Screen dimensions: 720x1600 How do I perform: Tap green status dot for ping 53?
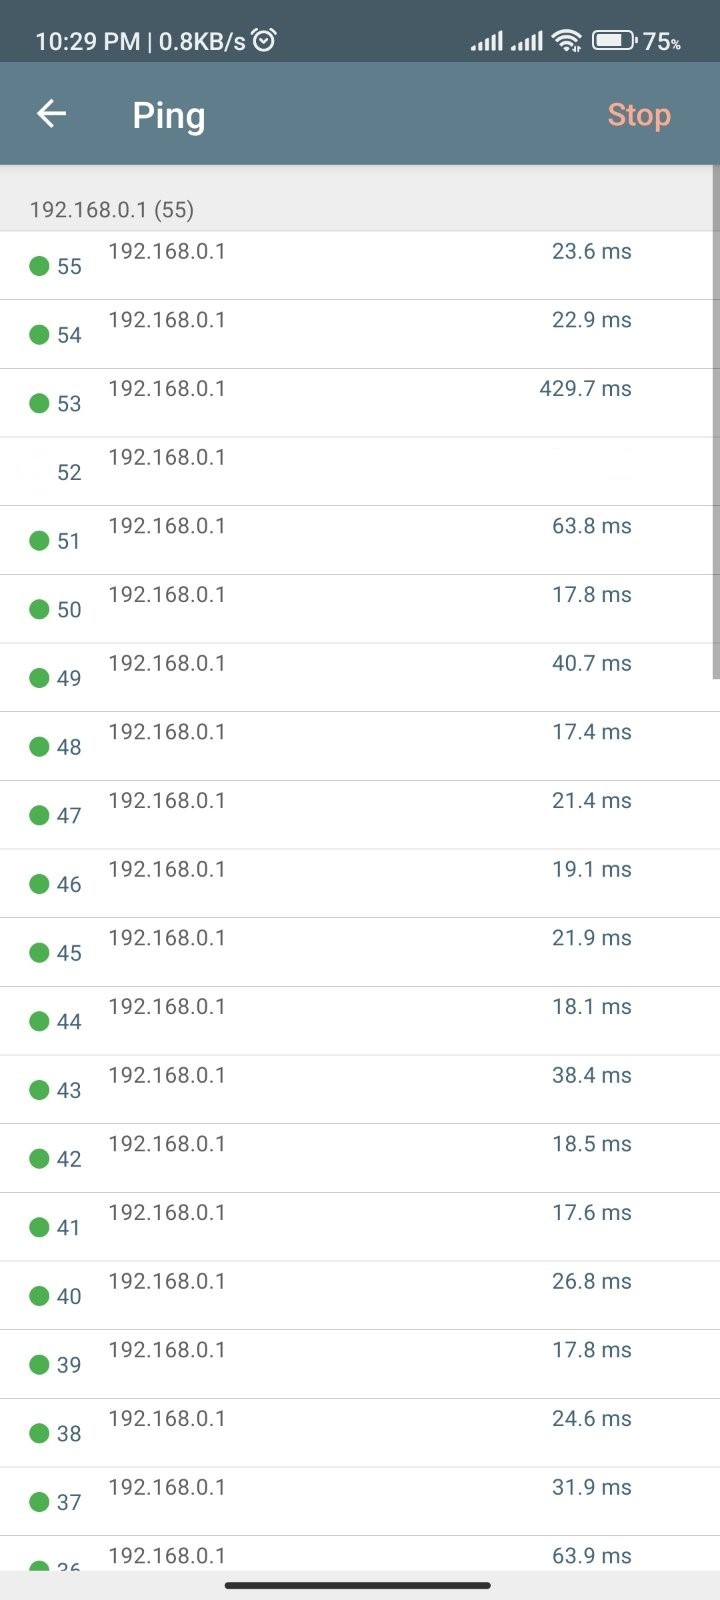[x=39, y=403]
